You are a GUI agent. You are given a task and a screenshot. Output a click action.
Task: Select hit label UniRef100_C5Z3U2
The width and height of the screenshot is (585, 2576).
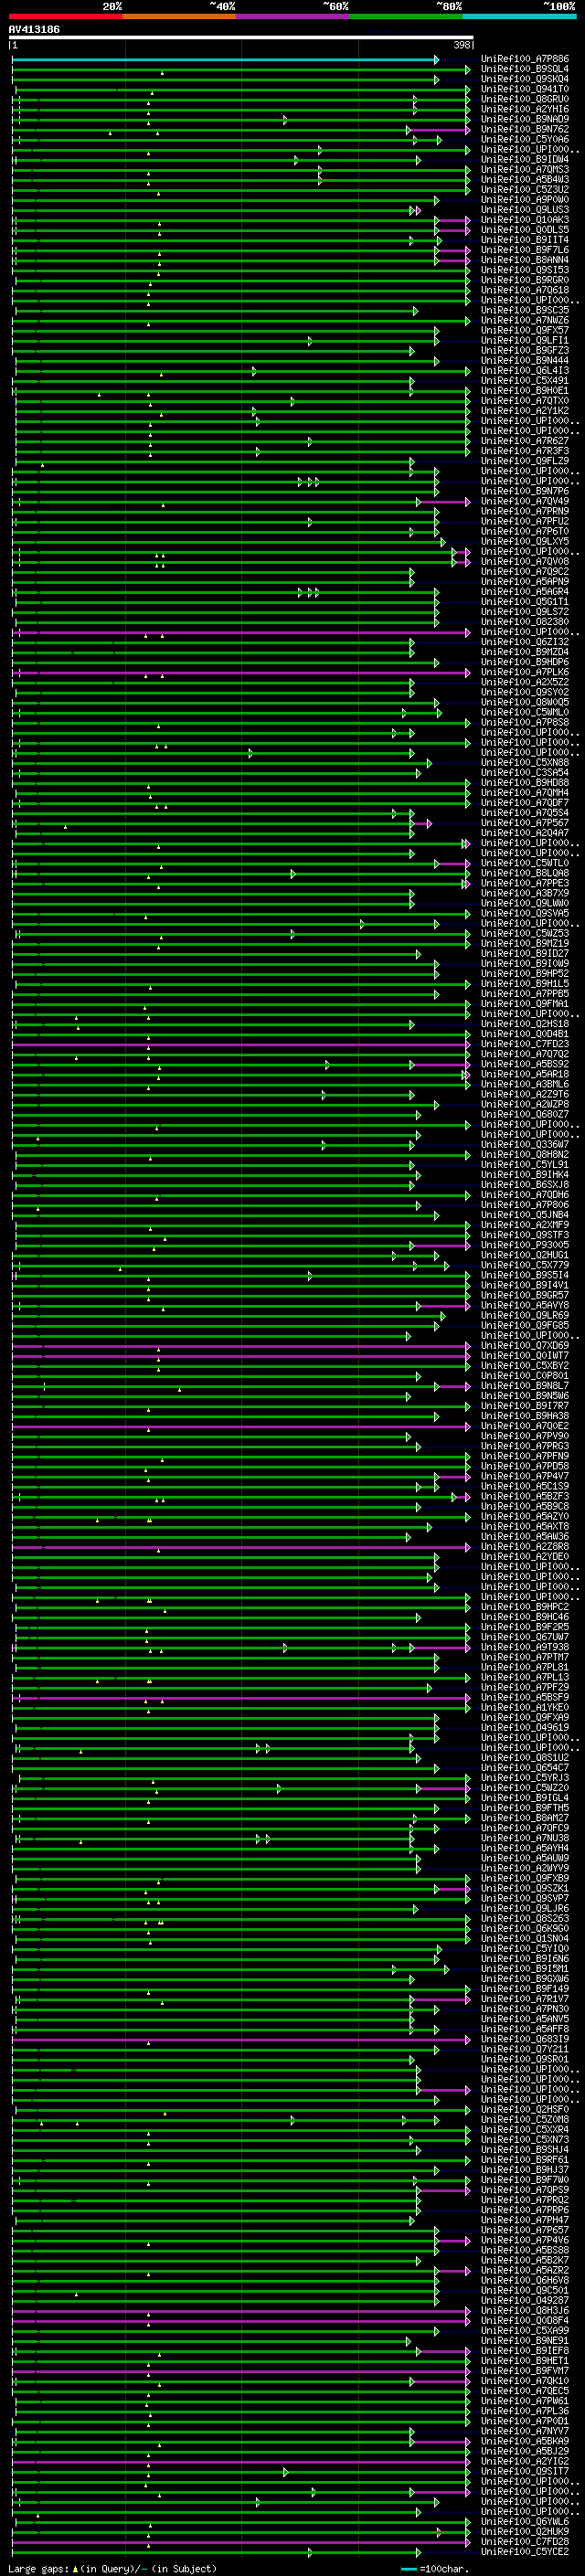(x=525, y=190)
